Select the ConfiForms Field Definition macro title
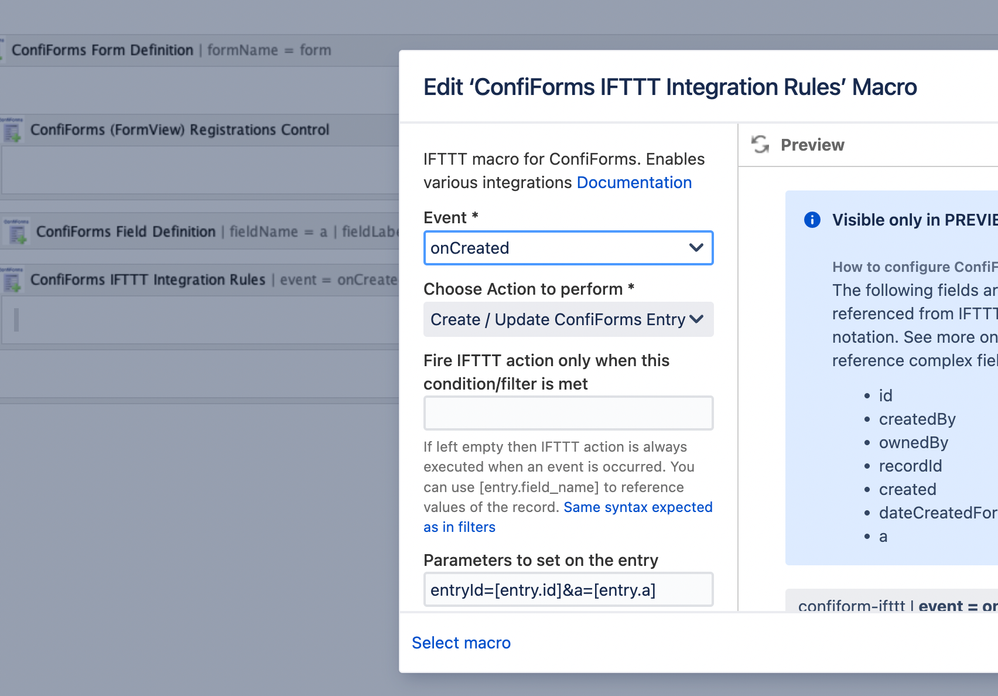Screen dimensions: 998x696 [126, 232]
